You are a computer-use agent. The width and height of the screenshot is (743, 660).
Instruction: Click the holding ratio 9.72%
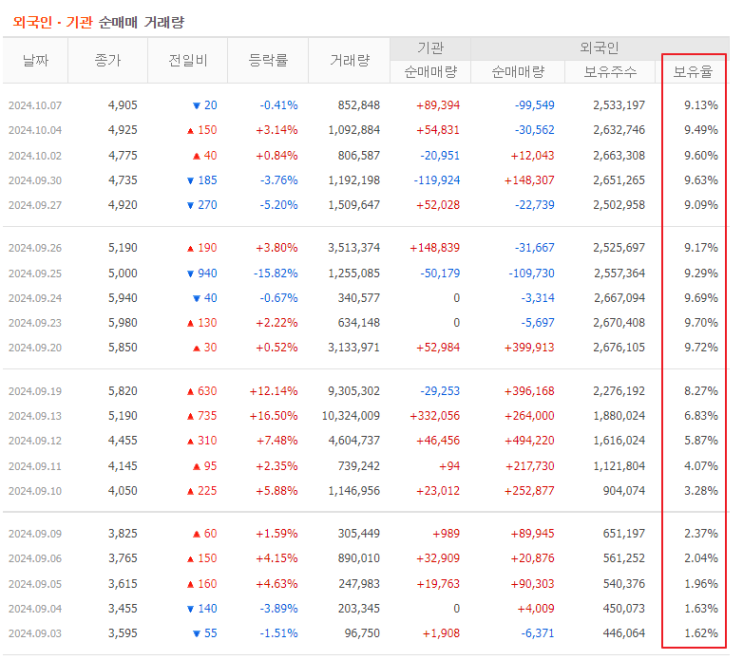tap(701, 347)
